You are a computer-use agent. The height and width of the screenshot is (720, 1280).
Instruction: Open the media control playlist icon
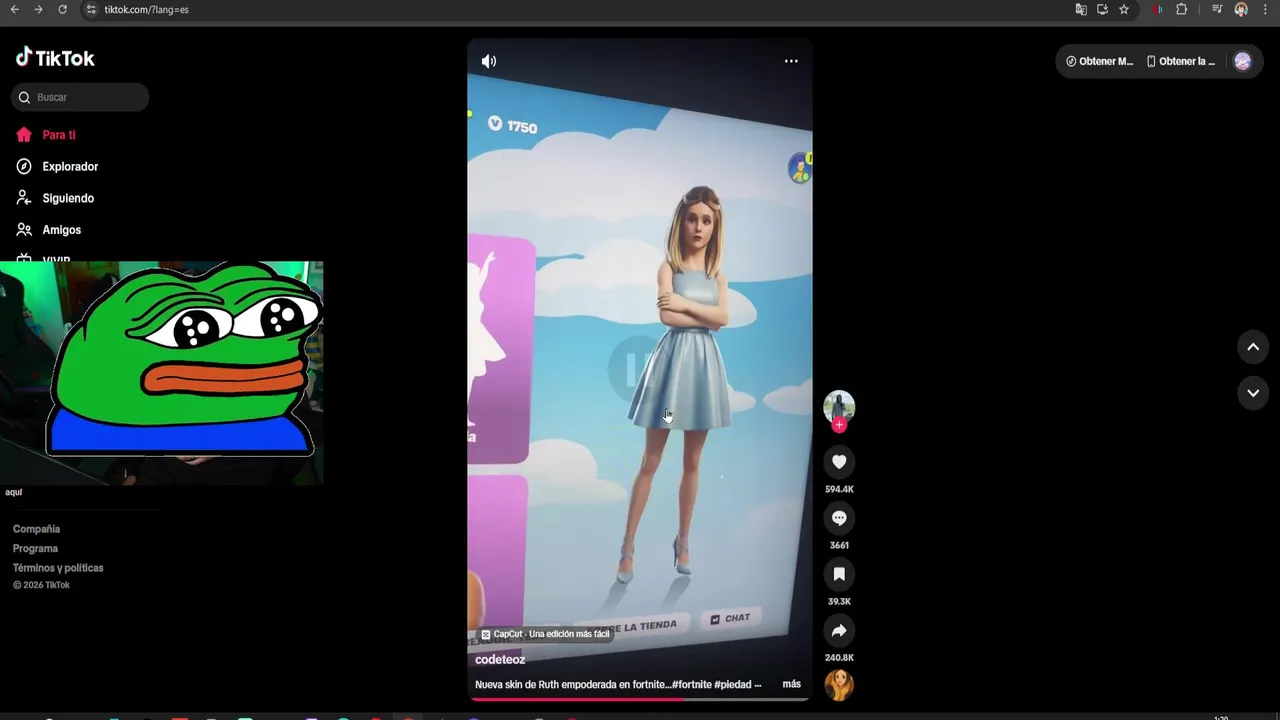pos(1217,9)
